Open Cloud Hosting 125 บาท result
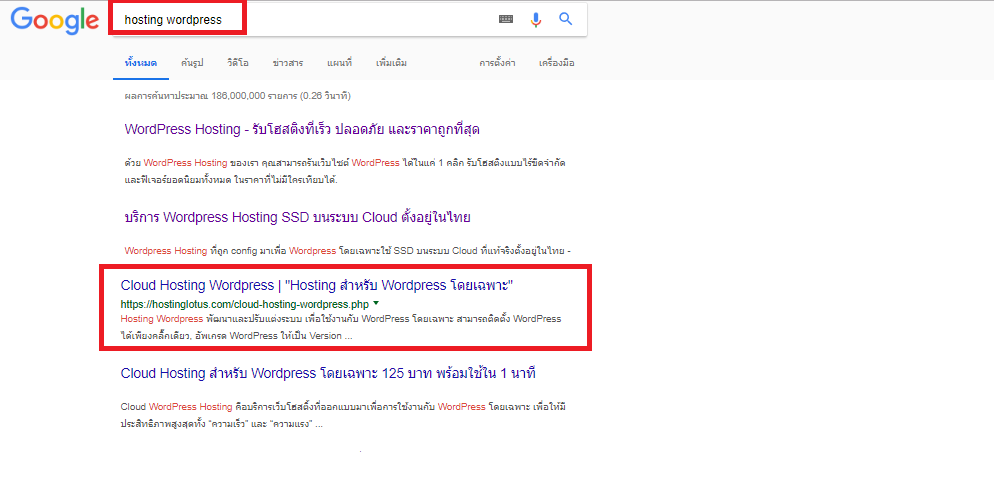This screenshot has height=479, width=994. 328,373
